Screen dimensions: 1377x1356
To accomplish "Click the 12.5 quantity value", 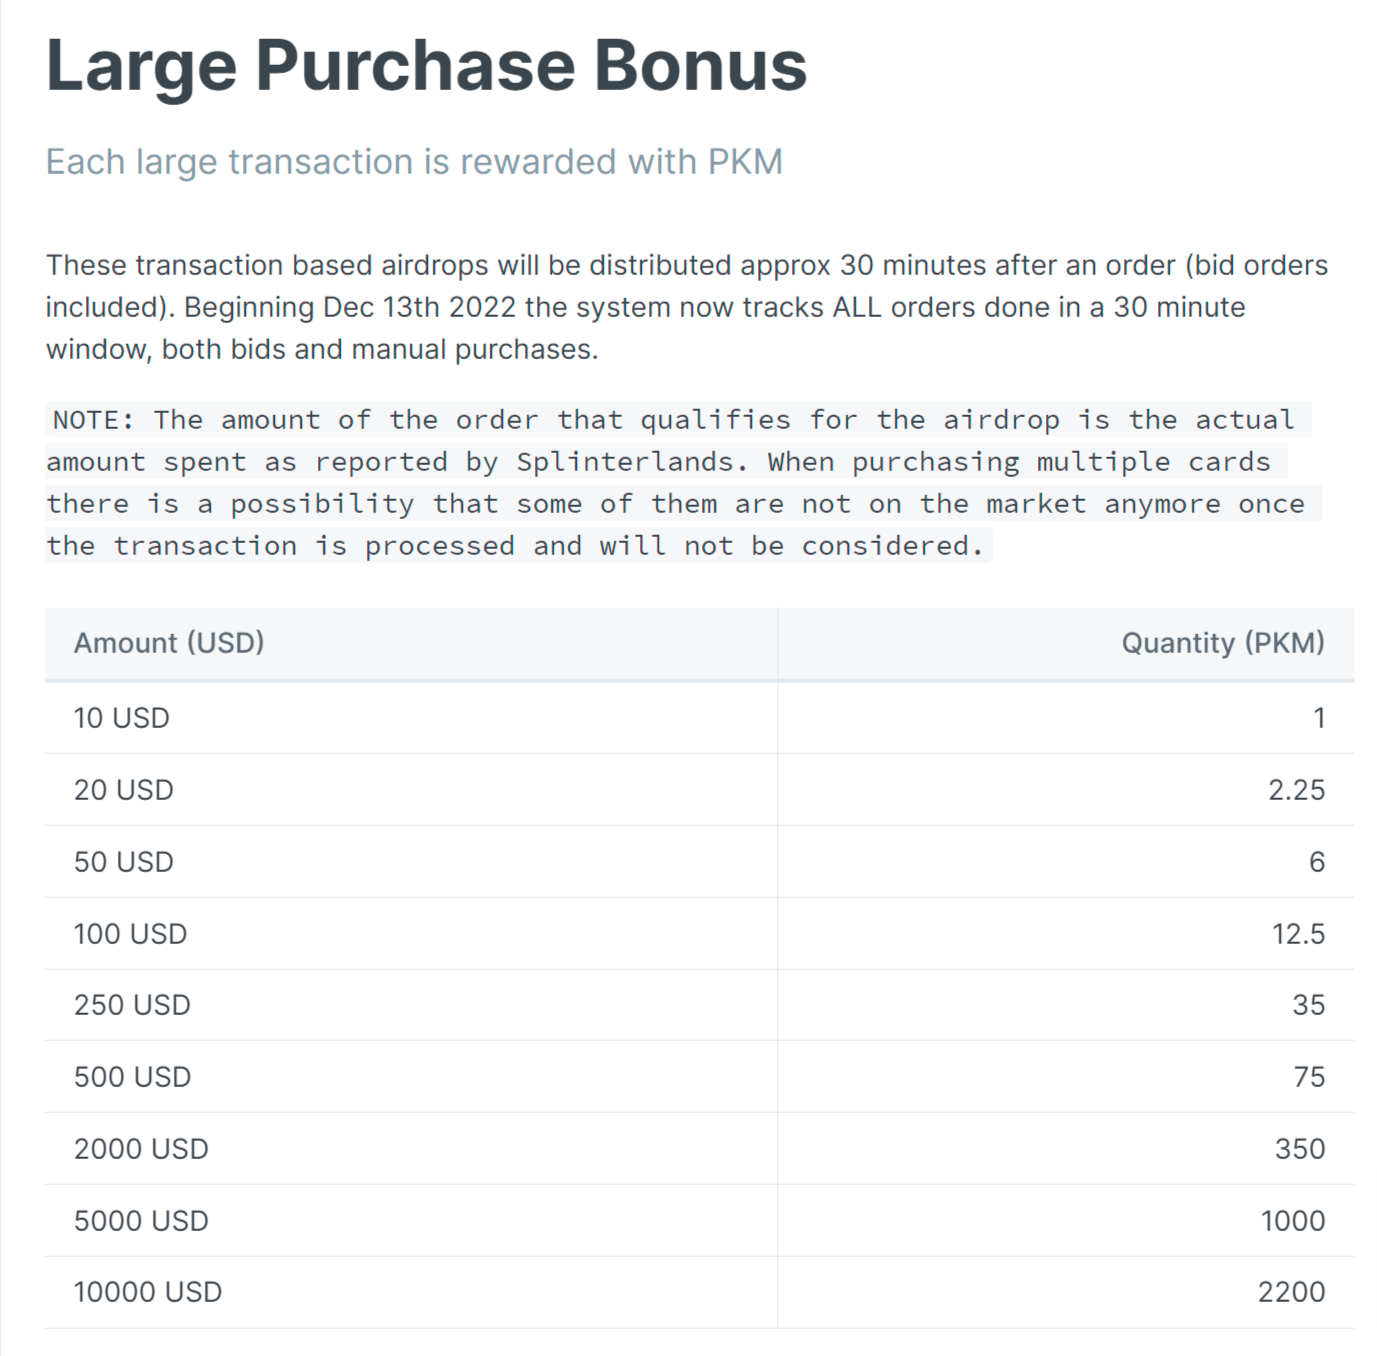I will 1298,934.
